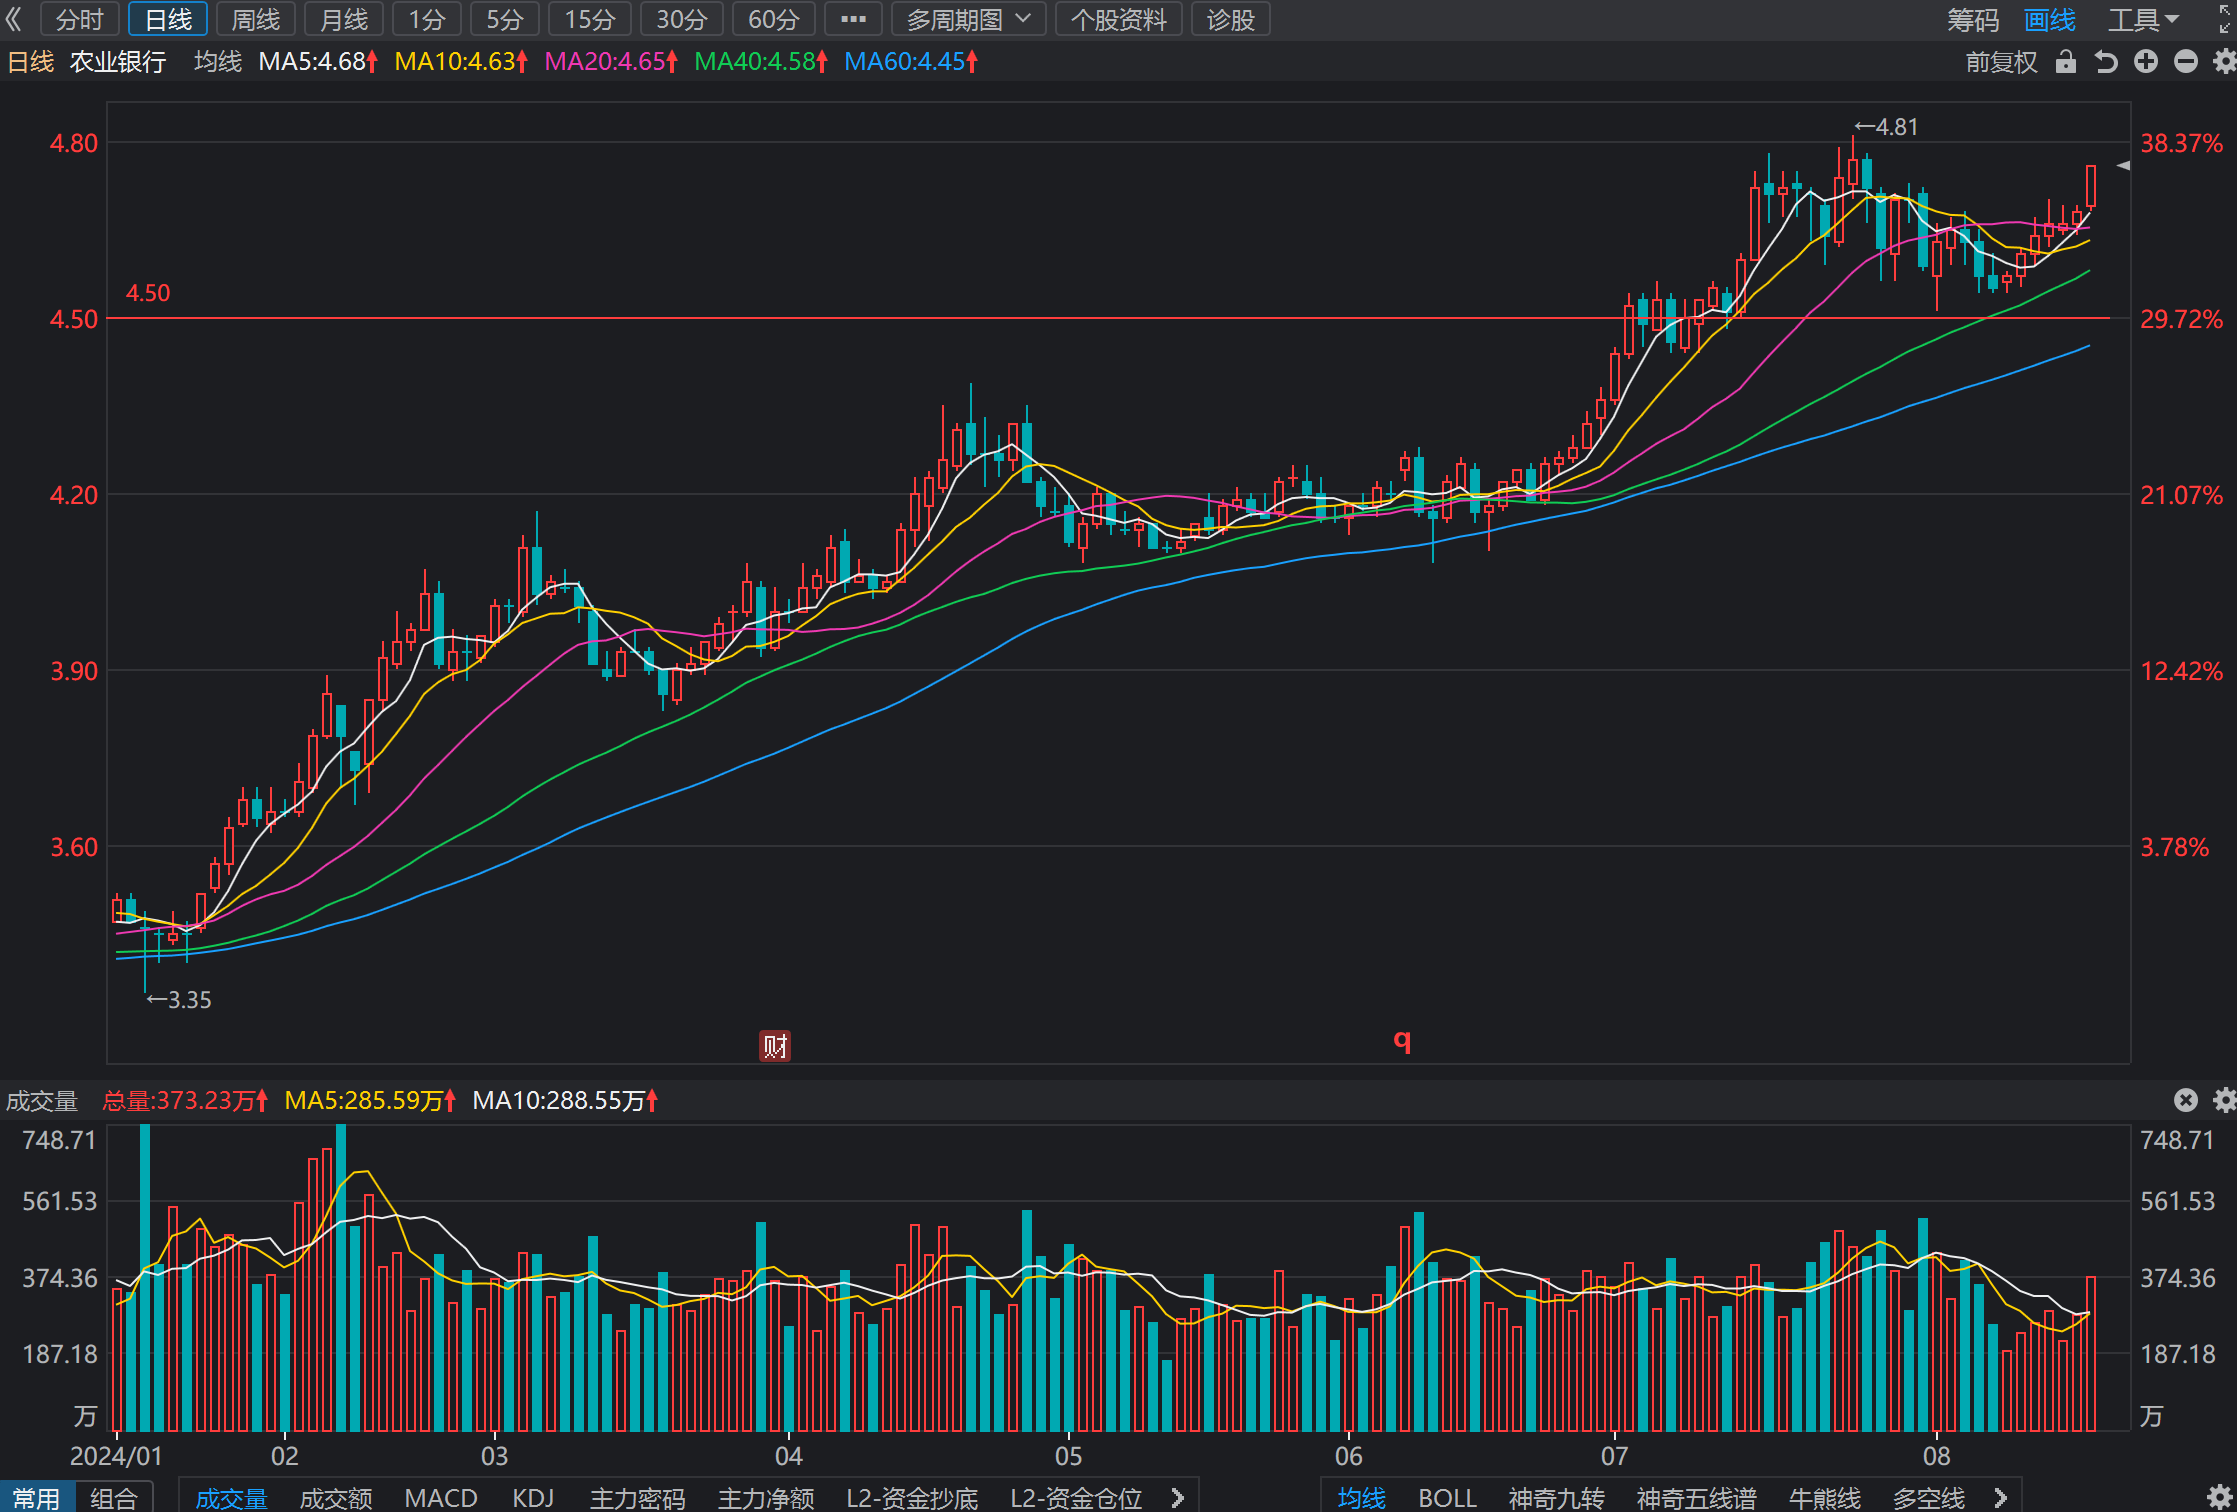Expand more sub-indicators with the right chevron

[x=1177, y=1497]
